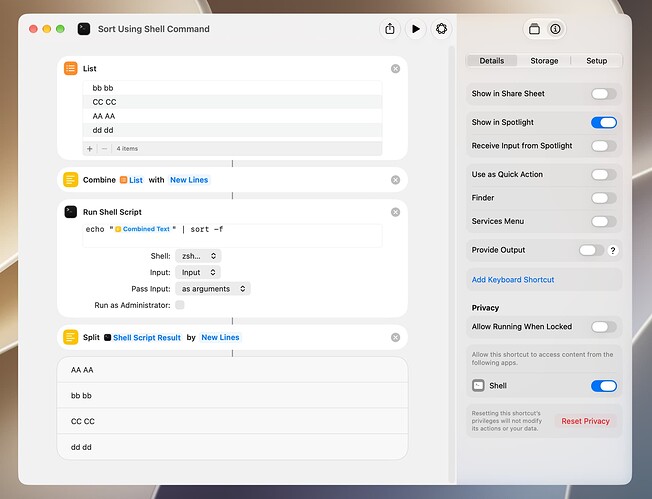Click the terminal shortcut icon beside the title
652x499 pixels.
tap(84, 29)
